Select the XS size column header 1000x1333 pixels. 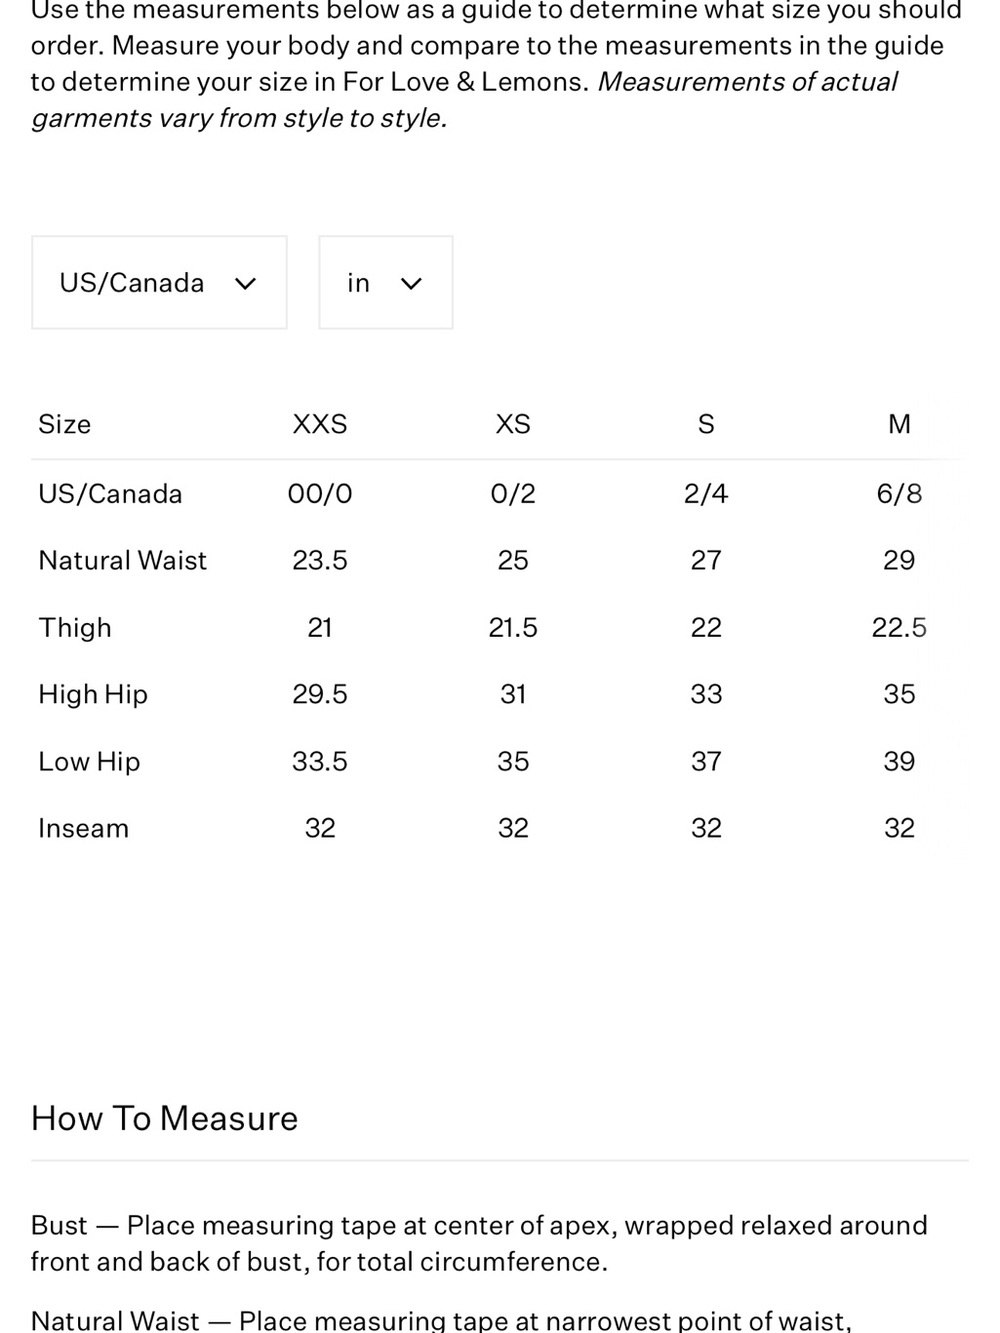(x=513, y=424)
